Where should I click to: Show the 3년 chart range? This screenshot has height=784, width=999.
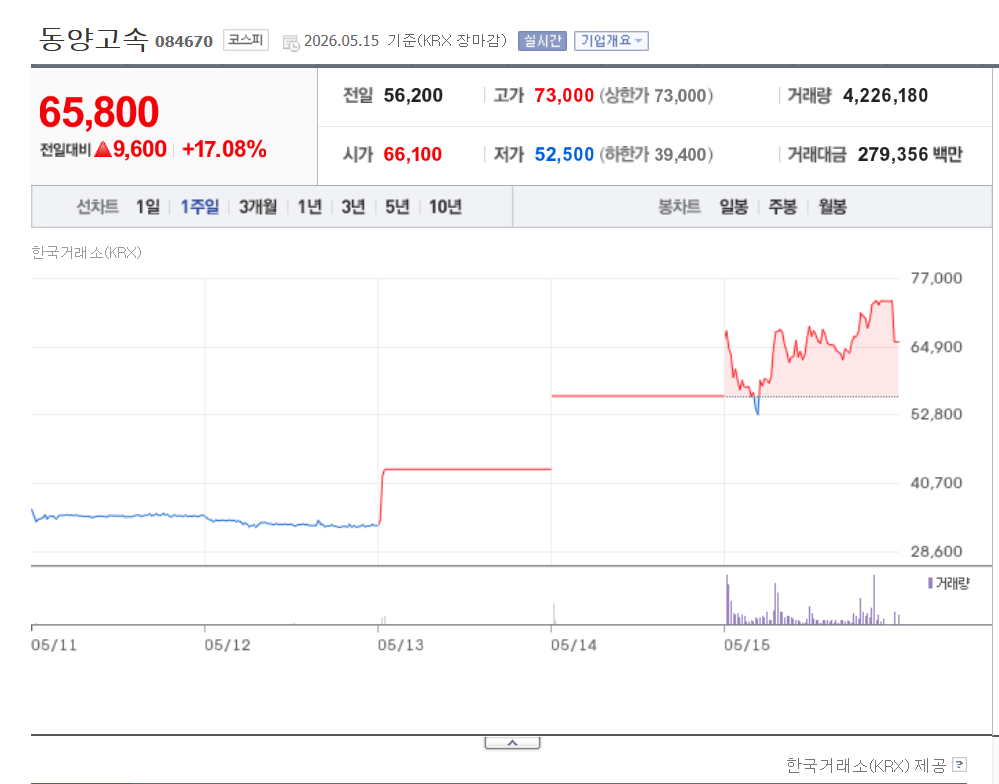click(x=353, y=206)
